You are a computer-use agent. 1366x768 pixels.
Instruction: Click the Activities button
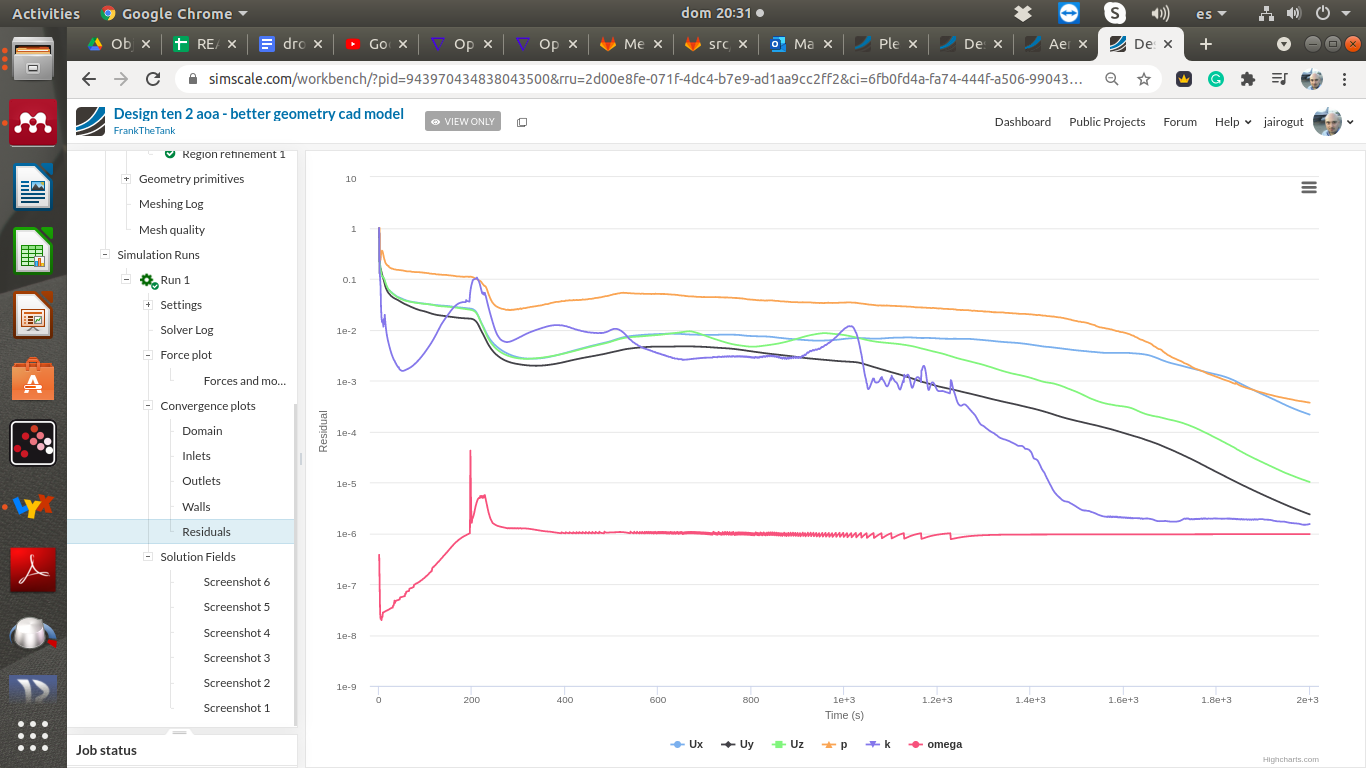46,14
